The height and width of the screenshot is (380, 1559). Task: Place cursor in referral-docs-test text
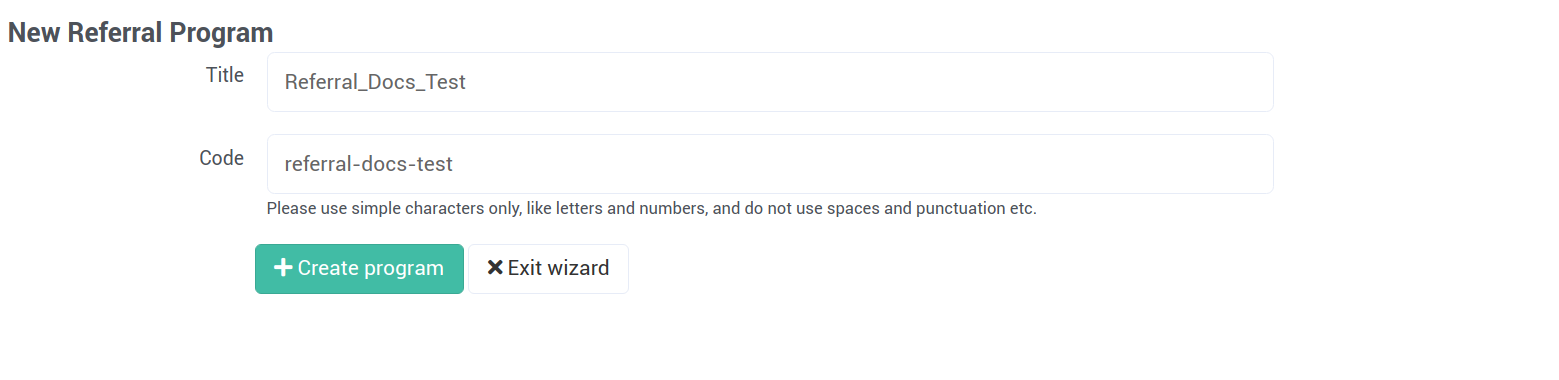[369, 164]
